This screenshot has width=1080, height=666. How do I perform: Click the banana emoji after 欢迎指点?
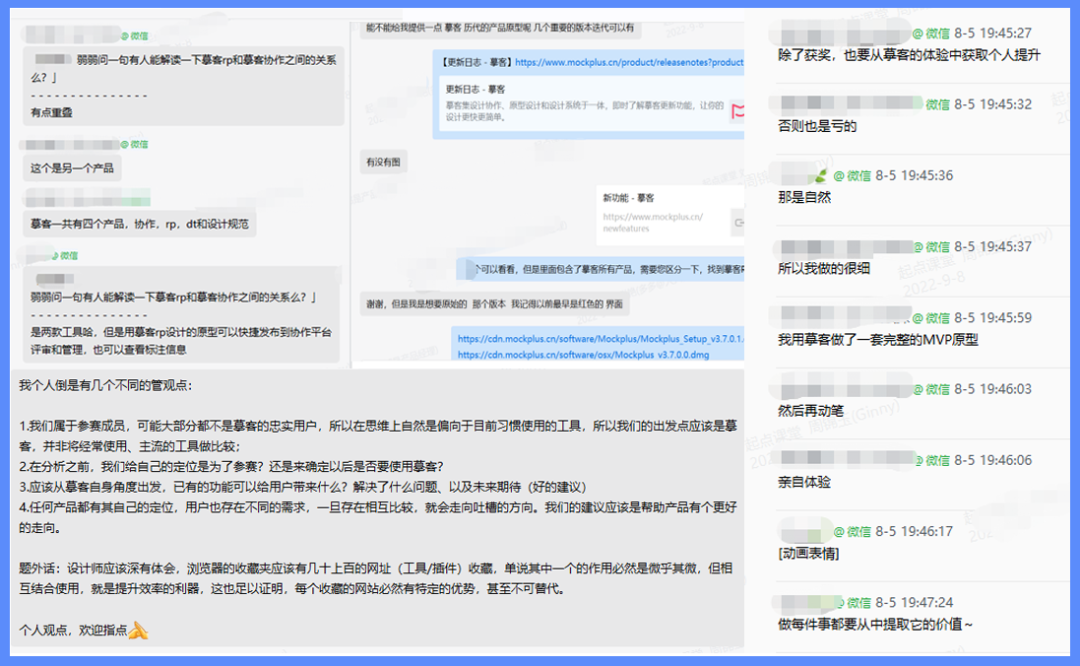[x=138, y=629]
